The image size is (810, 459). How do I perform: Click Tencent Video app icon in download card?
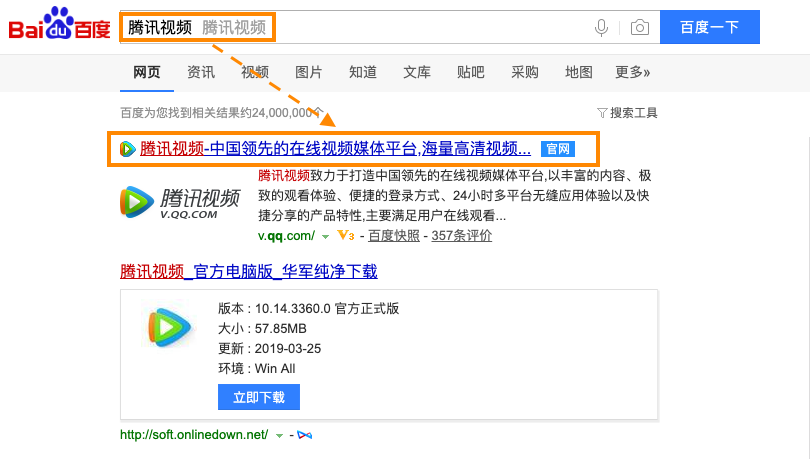[169, 327]
